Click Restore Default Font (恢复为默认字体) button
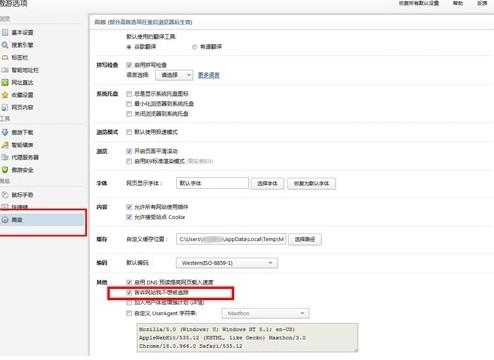The height and width of the screenshot is (360, 494). coord(311,183)
